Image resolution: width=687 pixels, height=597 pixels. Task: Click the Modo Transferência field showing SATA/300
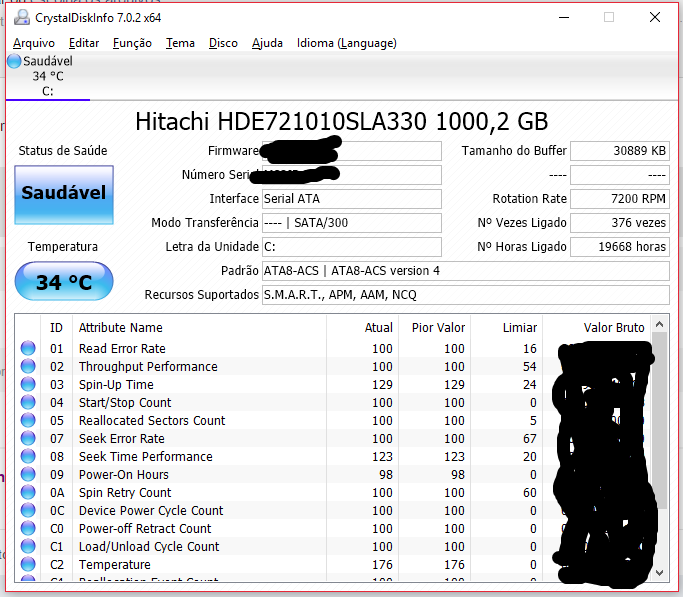pyautogui.click(x=351, y=223)
